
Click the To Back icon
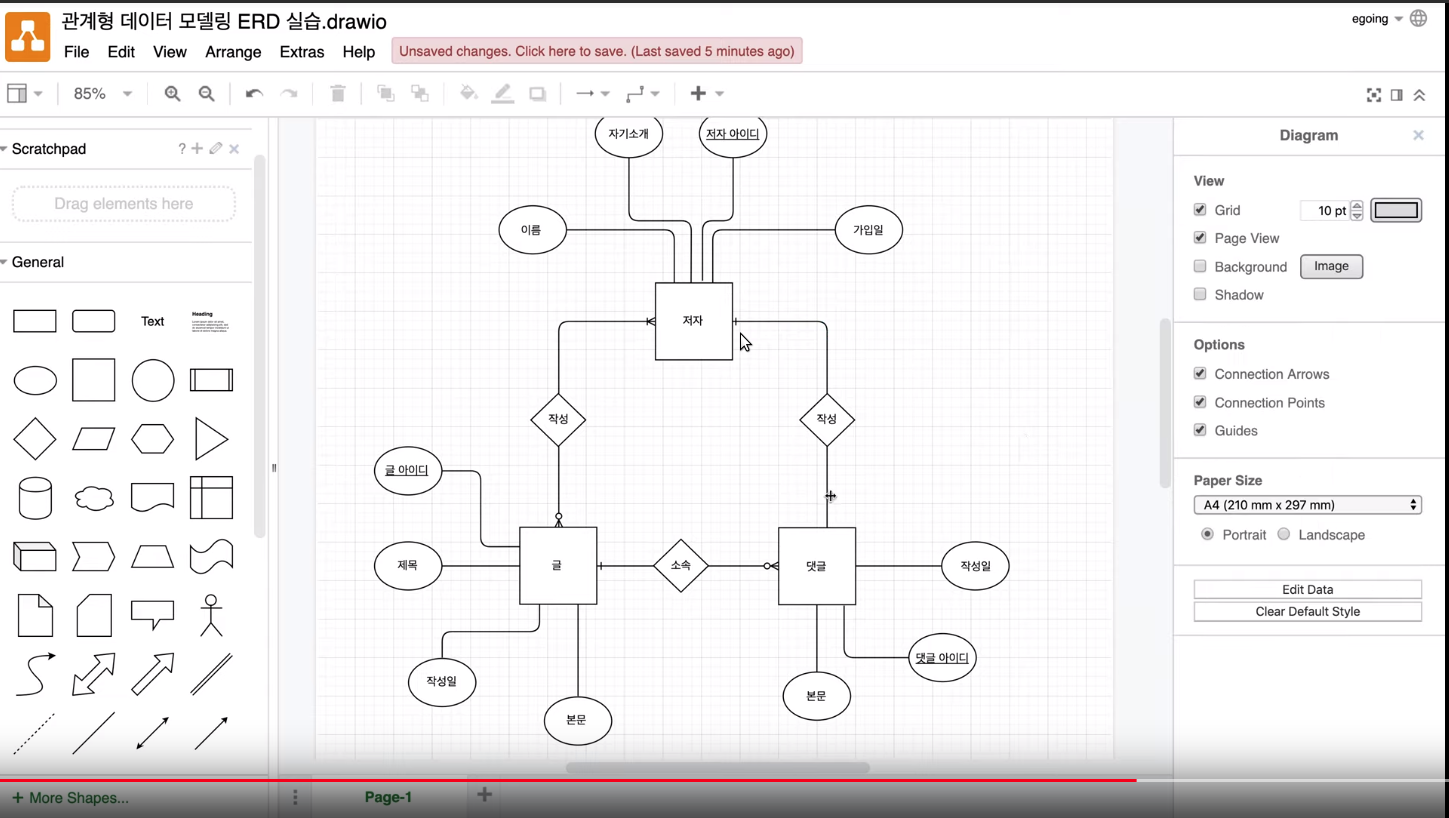click(420, 93)
